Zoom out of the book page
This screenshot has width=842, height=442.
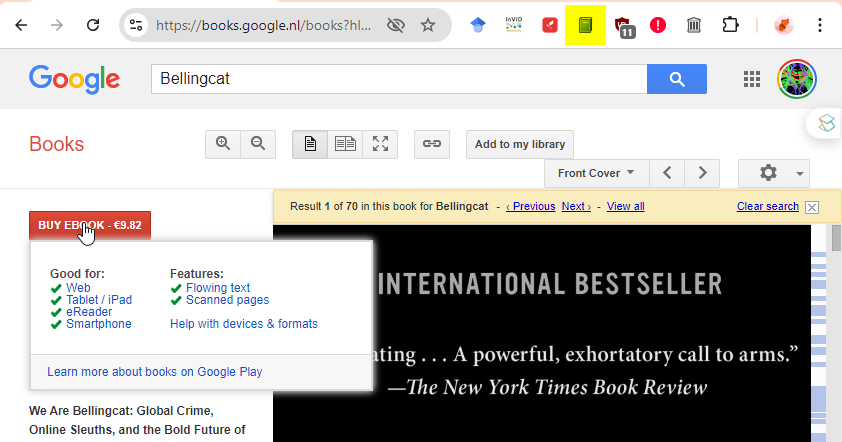(x=258, y=144)
